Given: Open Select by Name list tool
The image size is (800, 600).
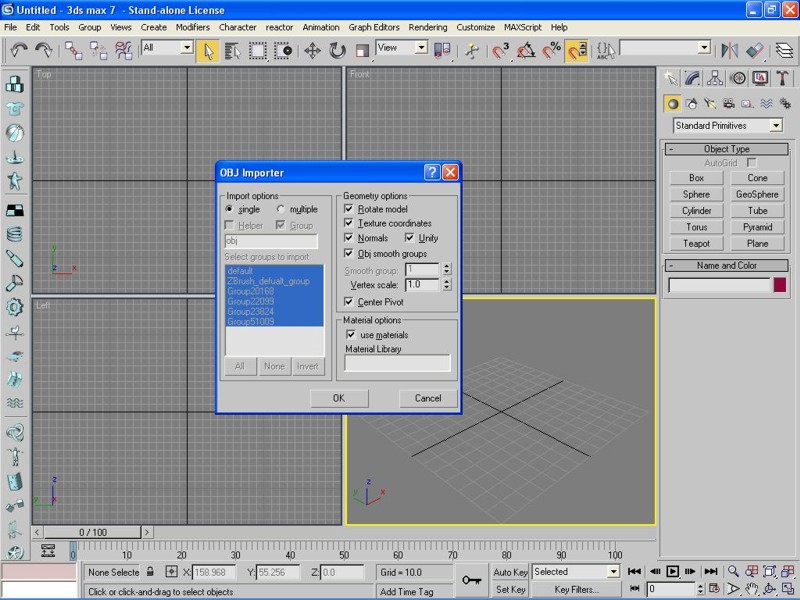Looking at the screenshot, I should coord(233,51).
